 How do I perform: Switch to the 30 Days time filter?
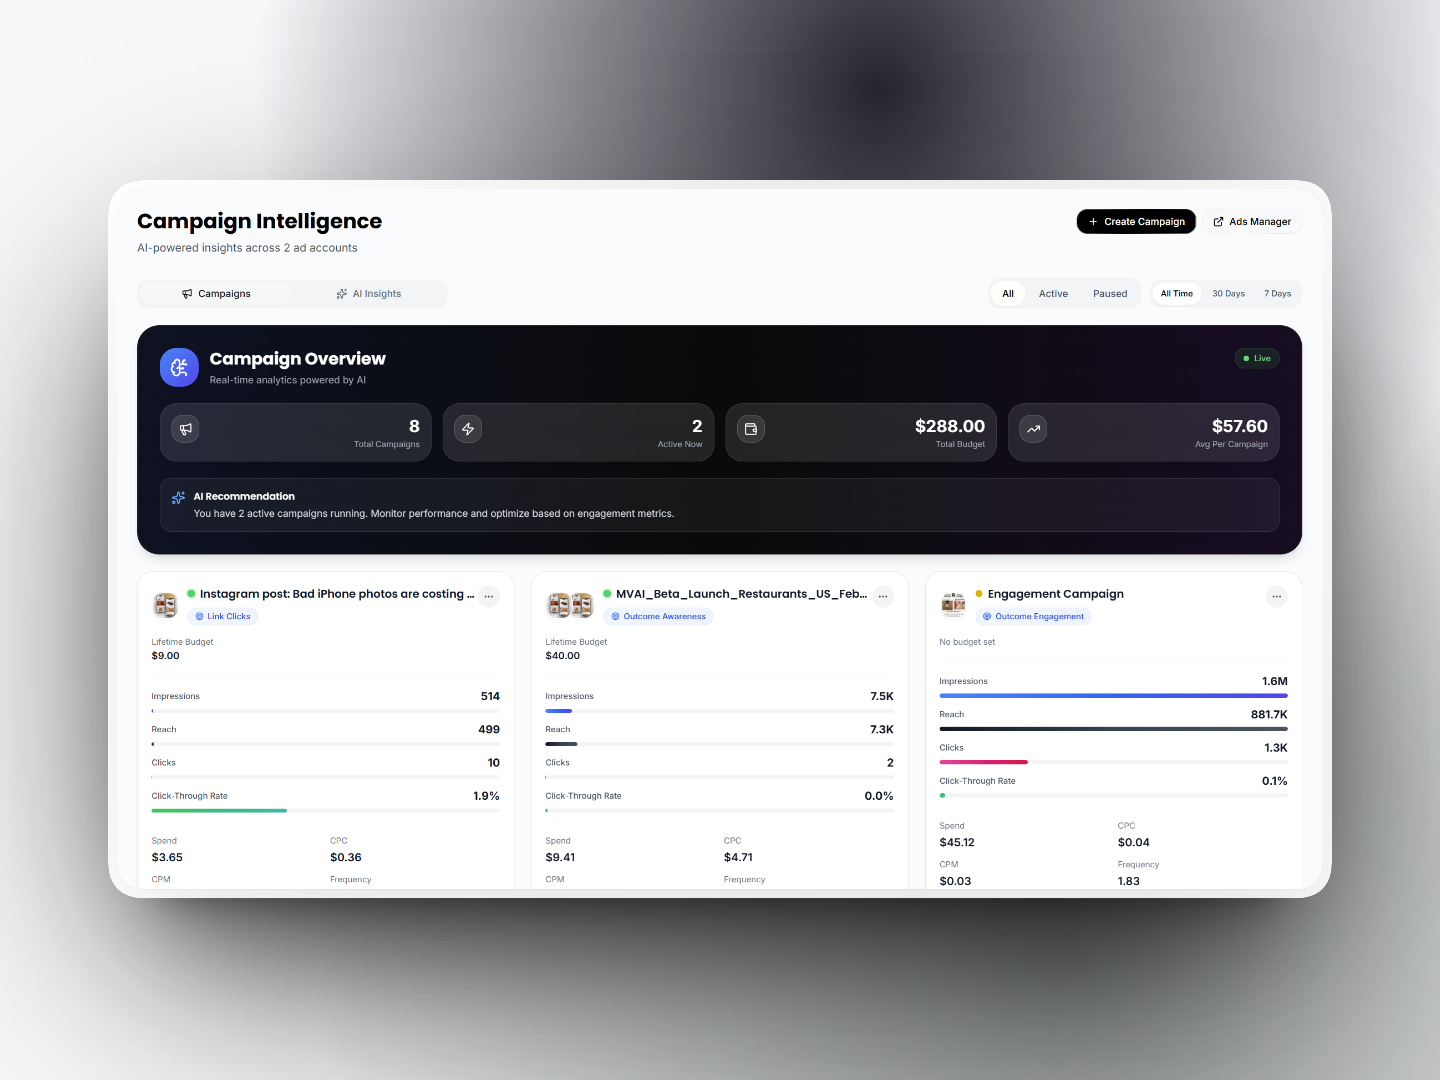click(1228, 293)
